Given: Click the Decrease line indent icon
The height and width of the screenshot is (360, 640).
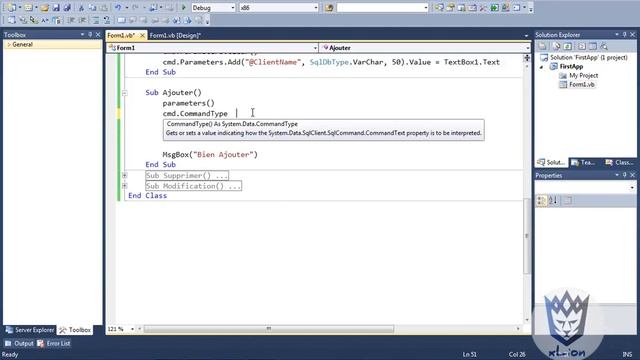Looking at the screenshot, I should pyautogui.click(x=71, y=20).
